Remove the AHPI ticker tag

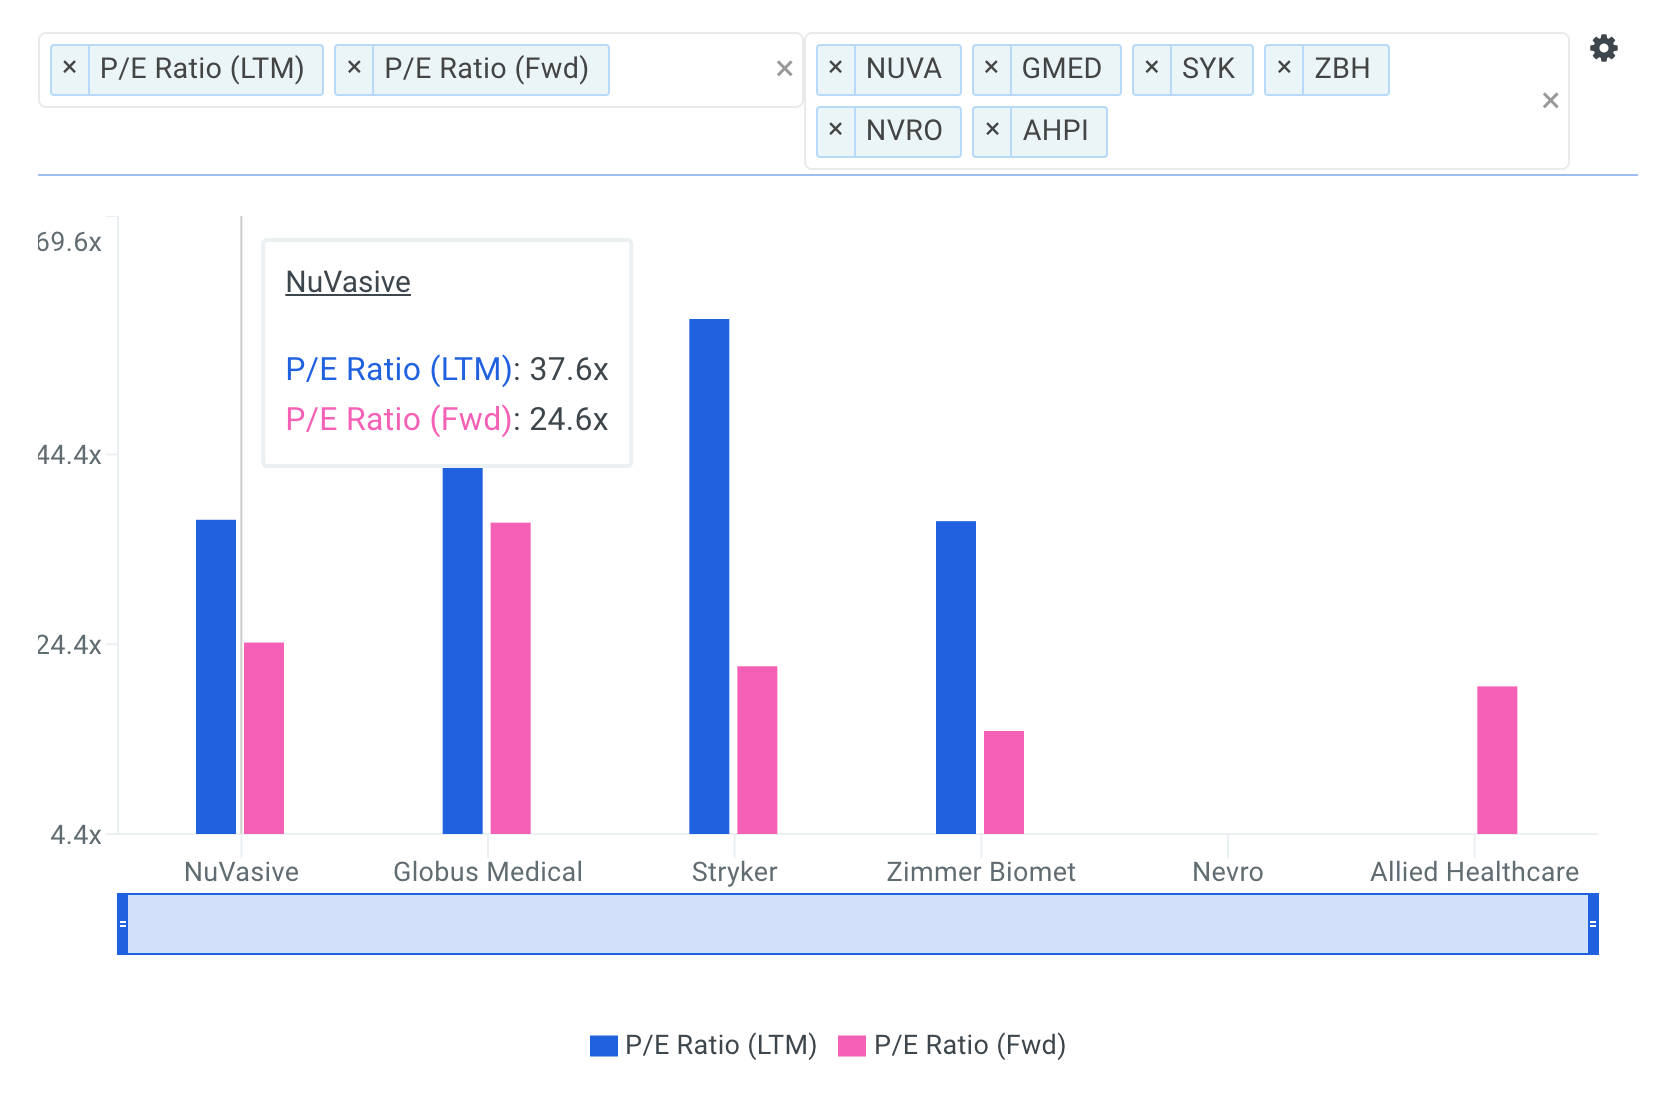pyautogui.click(x=993, y=130)
